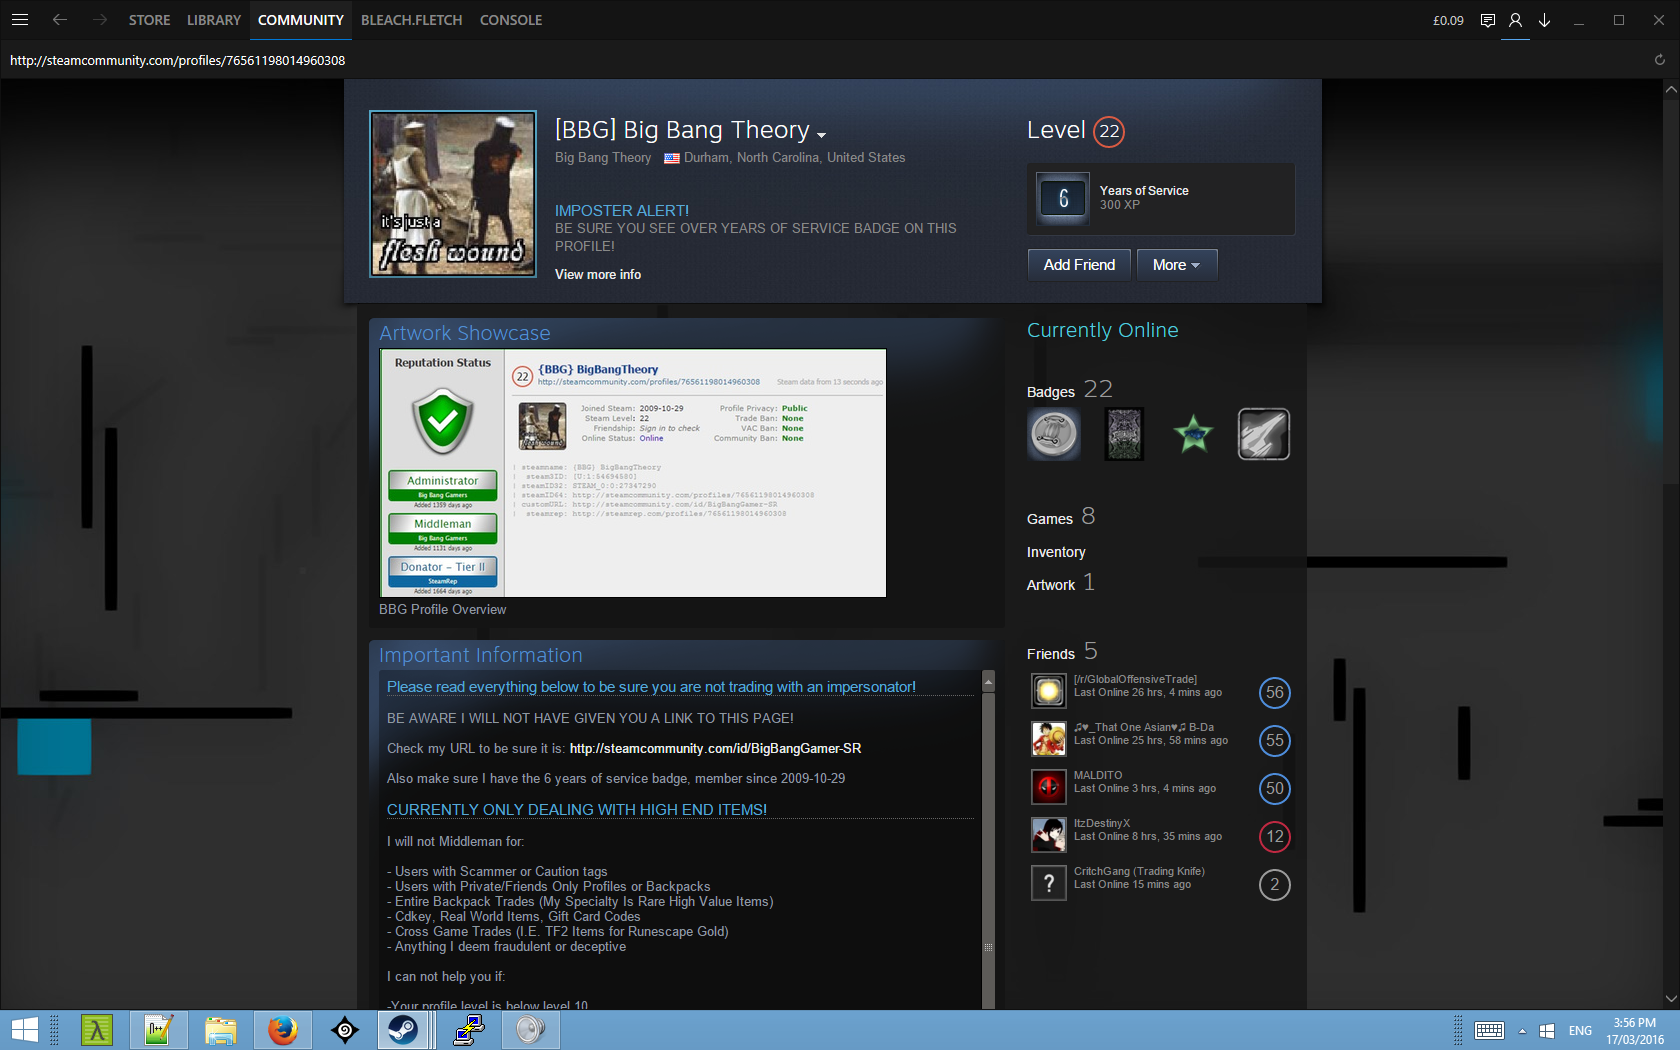This screenshot has height=1050, width=1680.
Task: Open Firefox from the taskbar
Action: pos(283,1030)
